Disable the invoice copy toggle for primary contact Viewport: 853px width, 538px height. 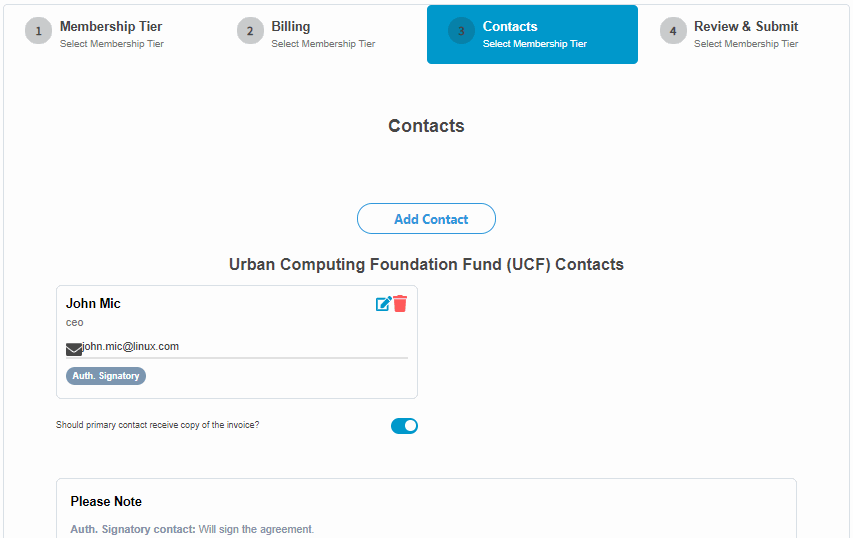coord(404,426)
